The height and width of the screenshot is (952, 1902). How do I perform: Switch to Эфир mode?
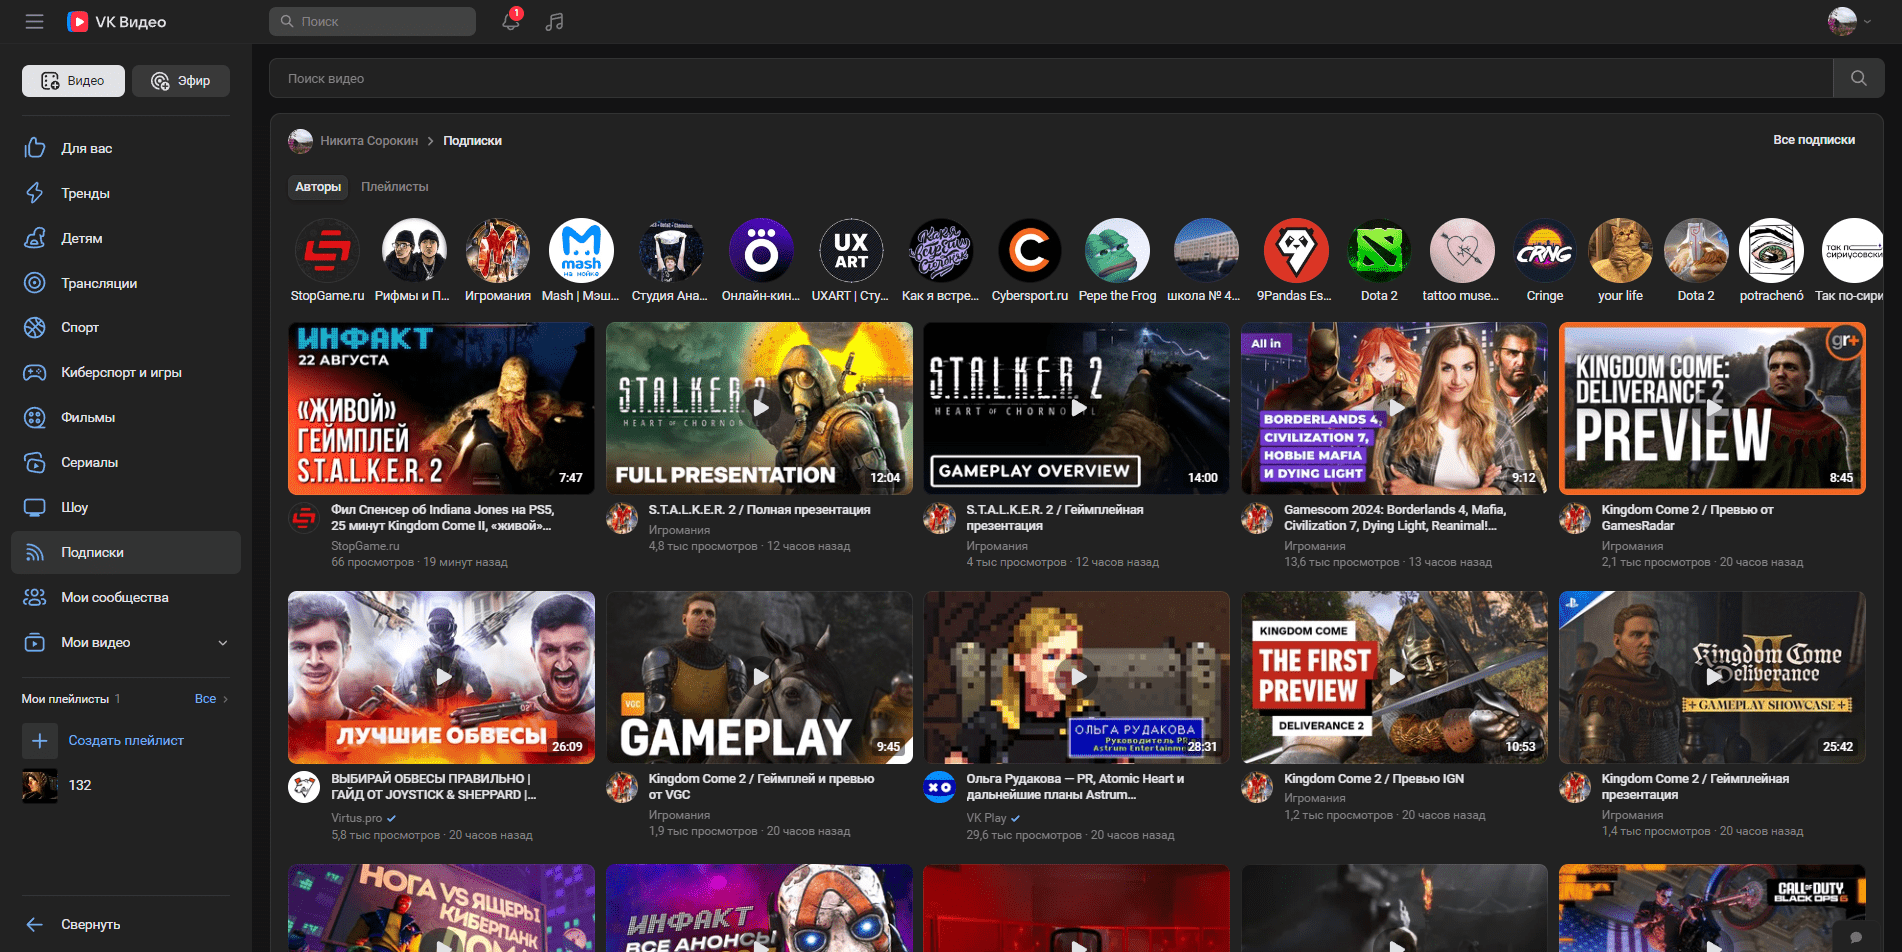(181, 81)
